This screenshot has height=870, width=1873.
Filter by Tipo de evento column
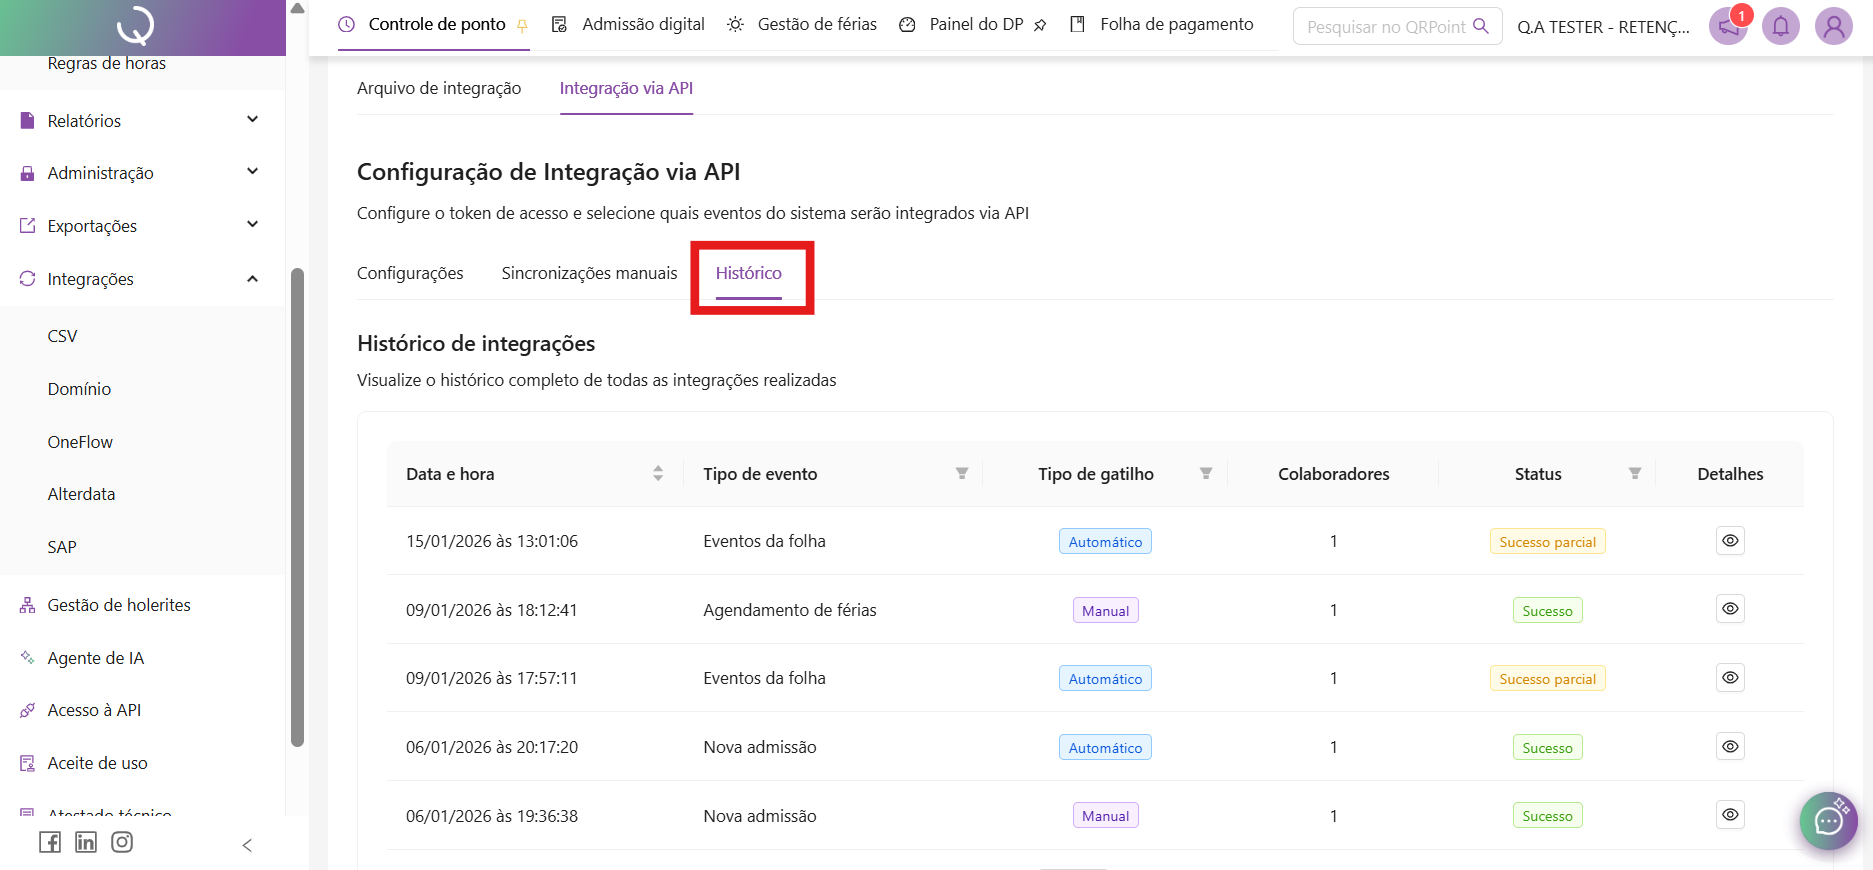pos(961,474)
